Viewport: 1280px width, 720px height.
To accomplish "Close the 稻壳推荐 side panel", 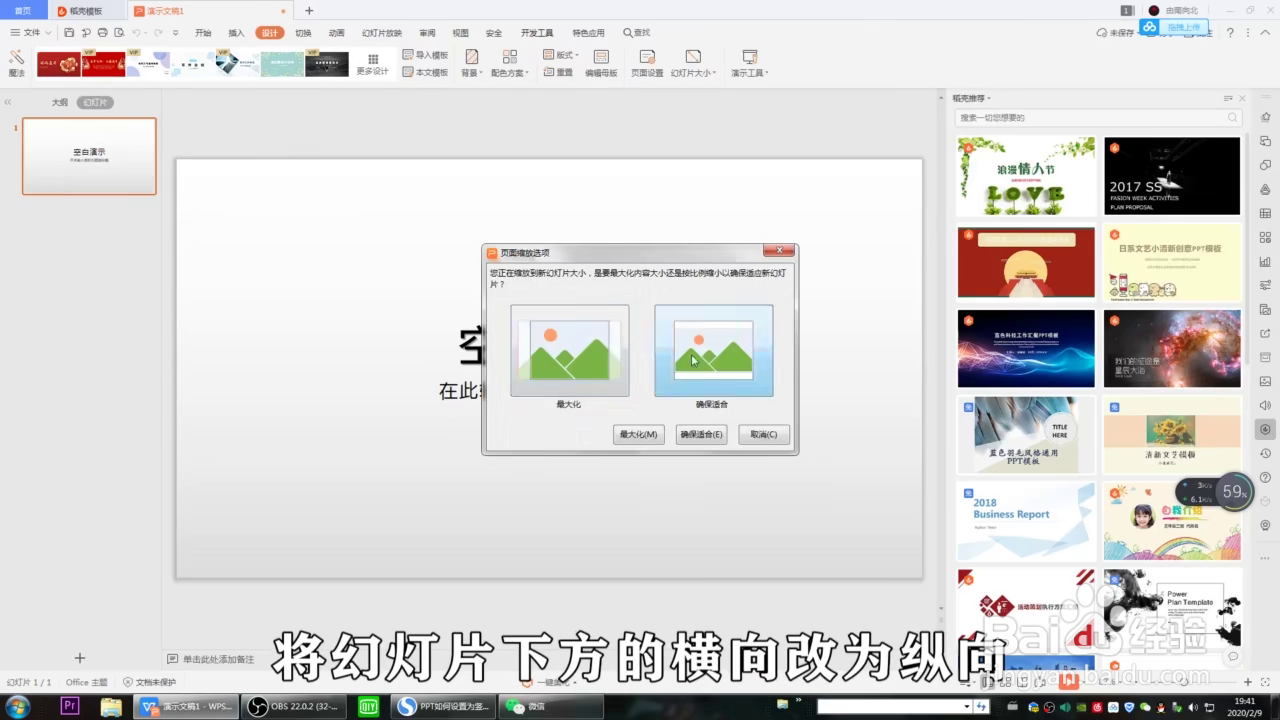I will click(1243, 98).
